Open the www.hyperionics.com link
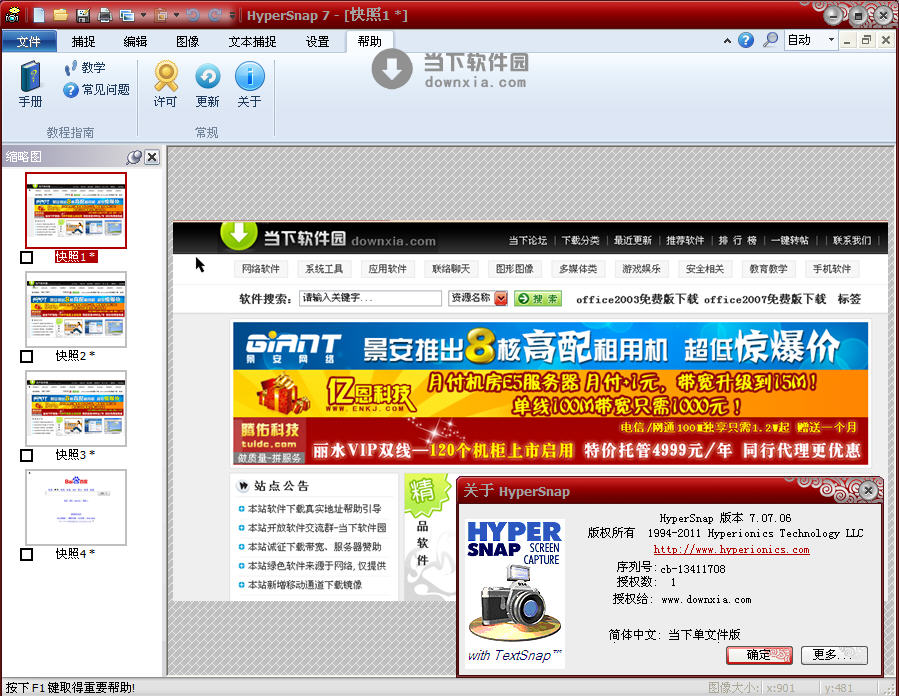This screenshot has width=899, height=696. (731, 549)
